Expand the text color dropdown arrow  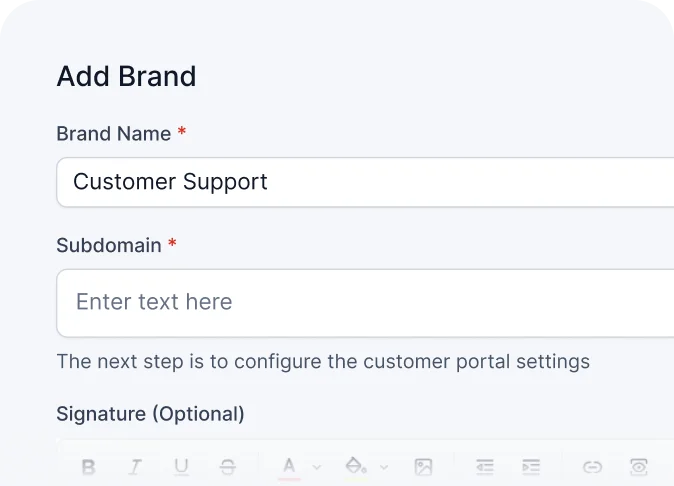(316, 467)
